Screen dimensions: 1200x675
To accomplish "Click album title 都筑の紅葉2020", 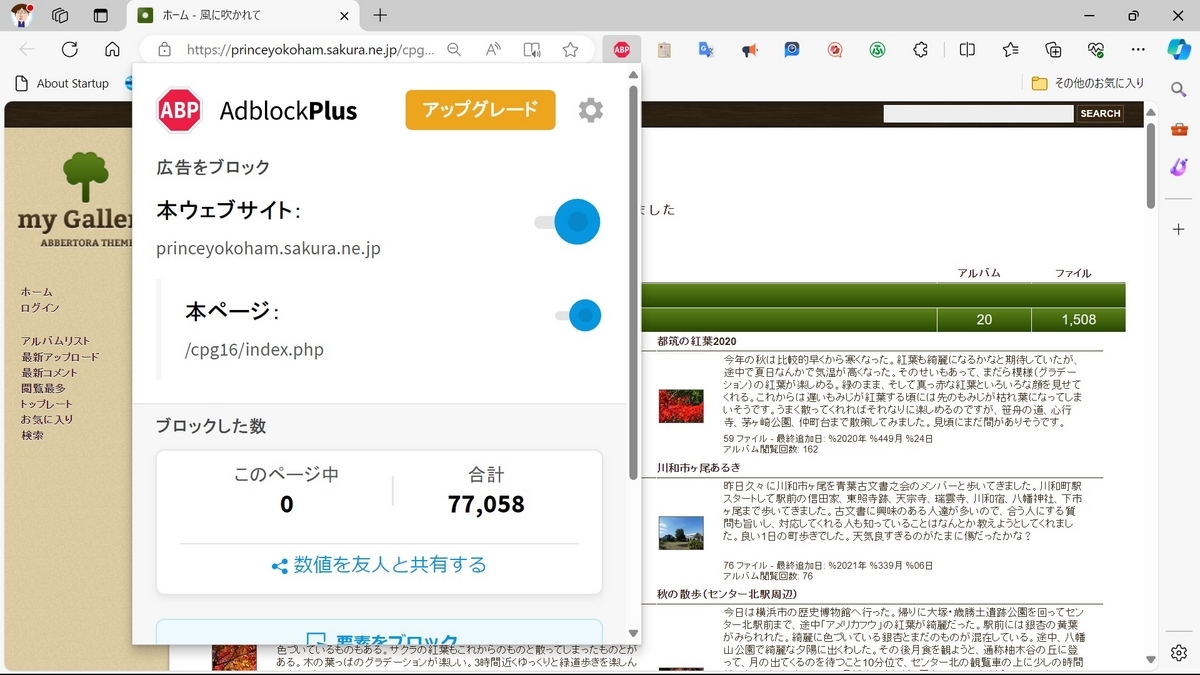I will click(697, 342).
